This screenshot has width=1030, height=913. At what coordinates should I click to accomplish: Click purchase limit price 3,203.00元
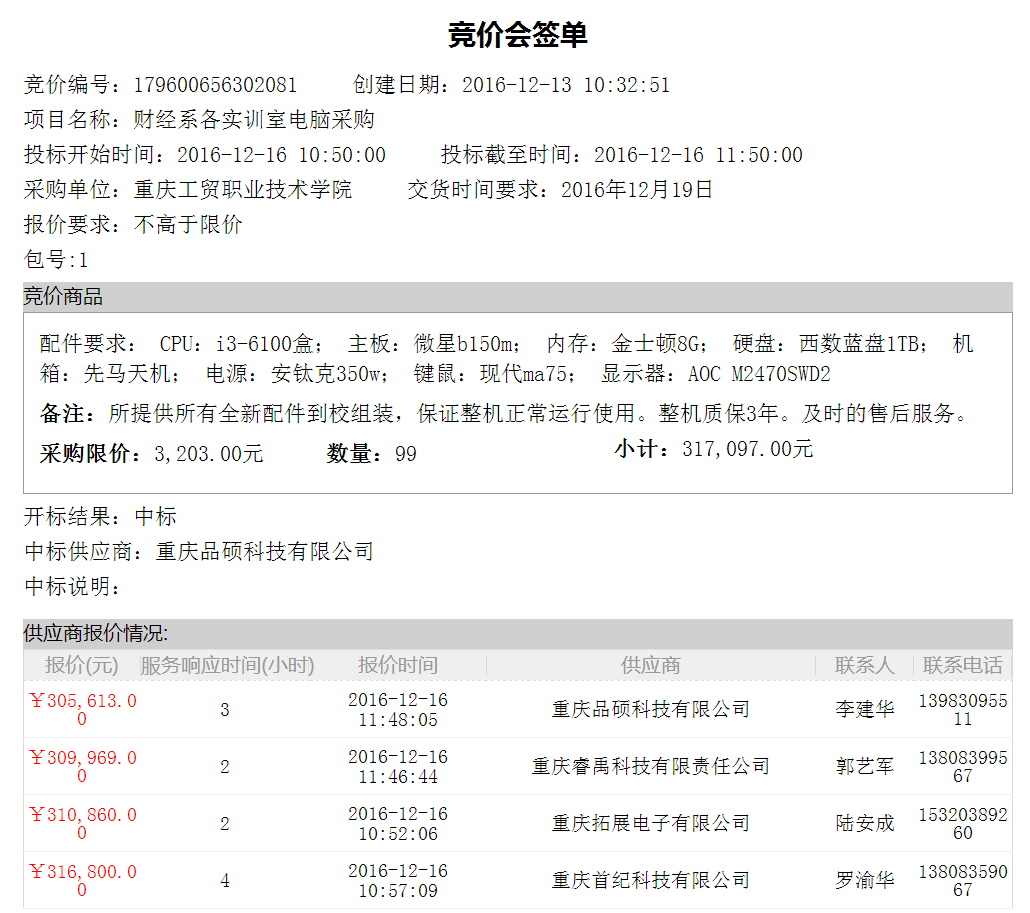coord(208,453)
